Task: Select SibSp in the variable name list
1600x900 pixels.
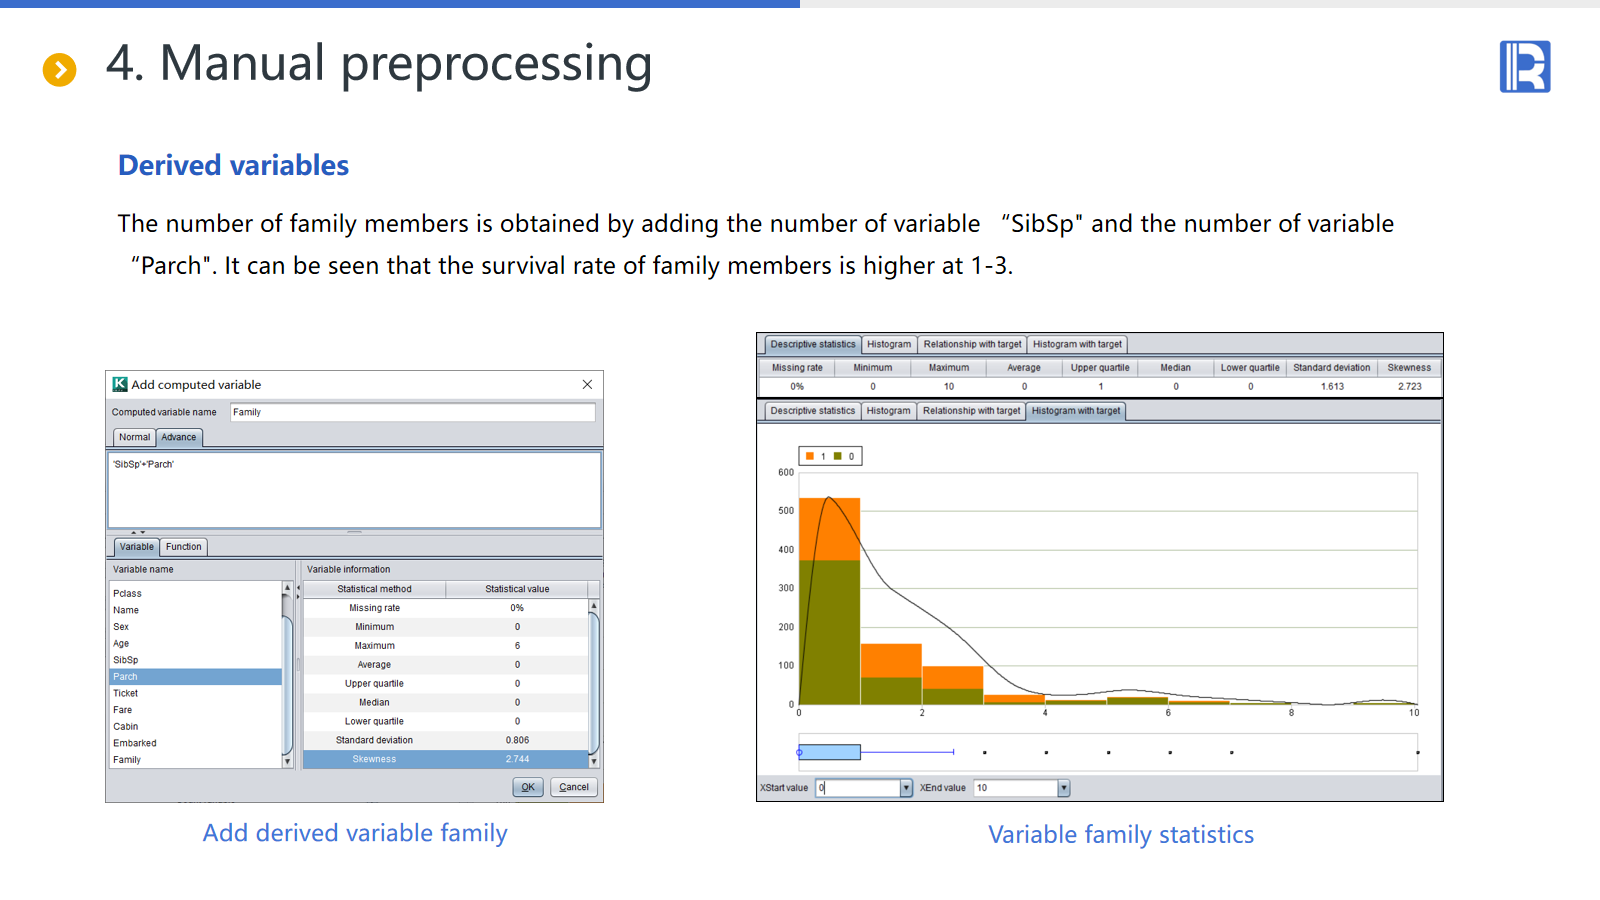Action: pos(126,660)
